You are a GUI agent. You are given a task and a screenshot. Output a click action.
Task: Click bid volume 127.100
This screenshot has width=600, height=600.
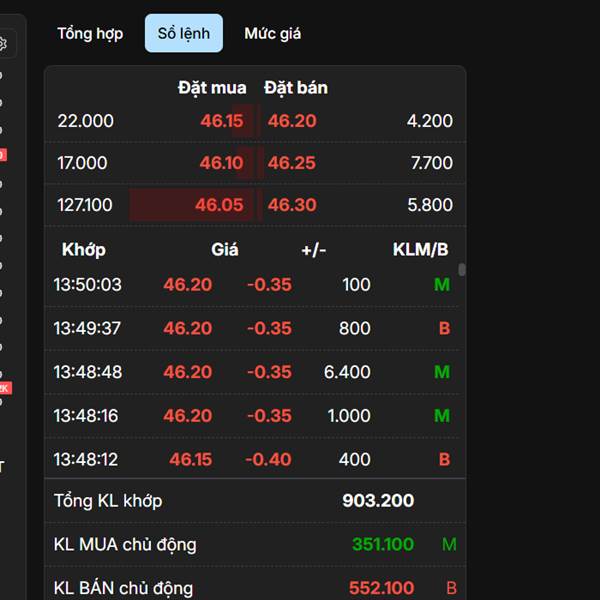coord(85,205)
